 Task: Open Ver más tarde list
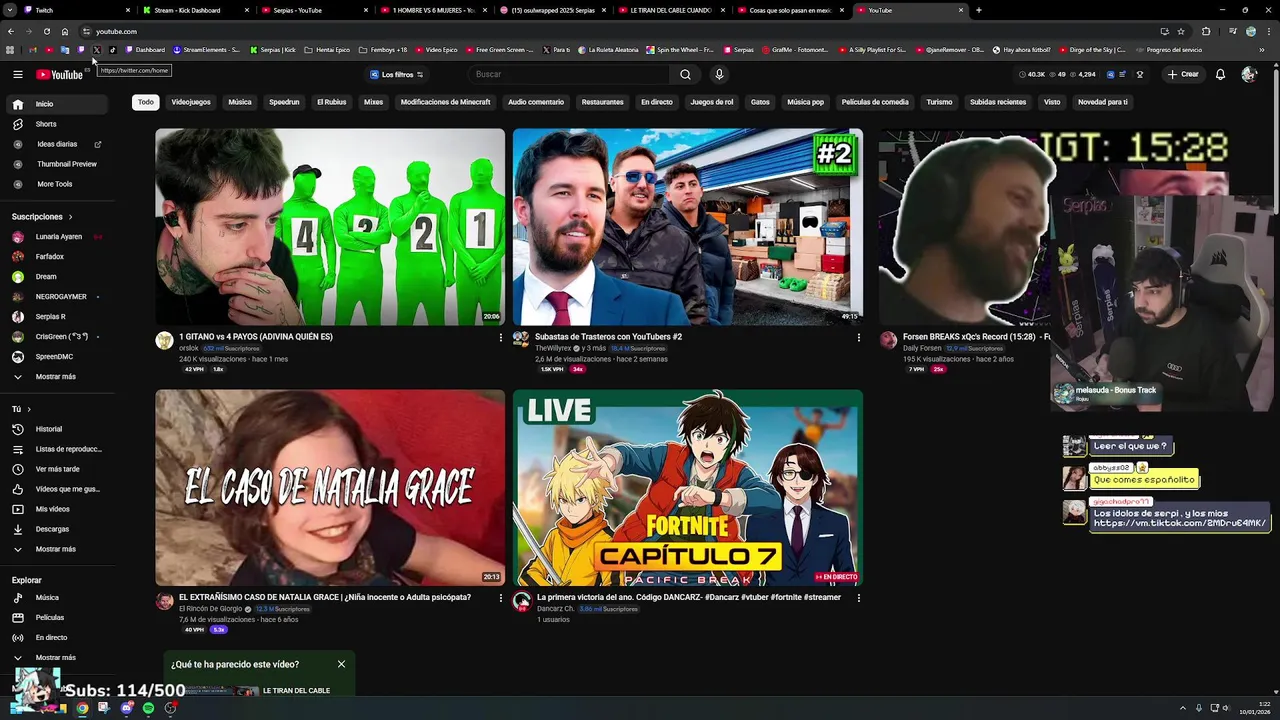click(x=58, y=469)
